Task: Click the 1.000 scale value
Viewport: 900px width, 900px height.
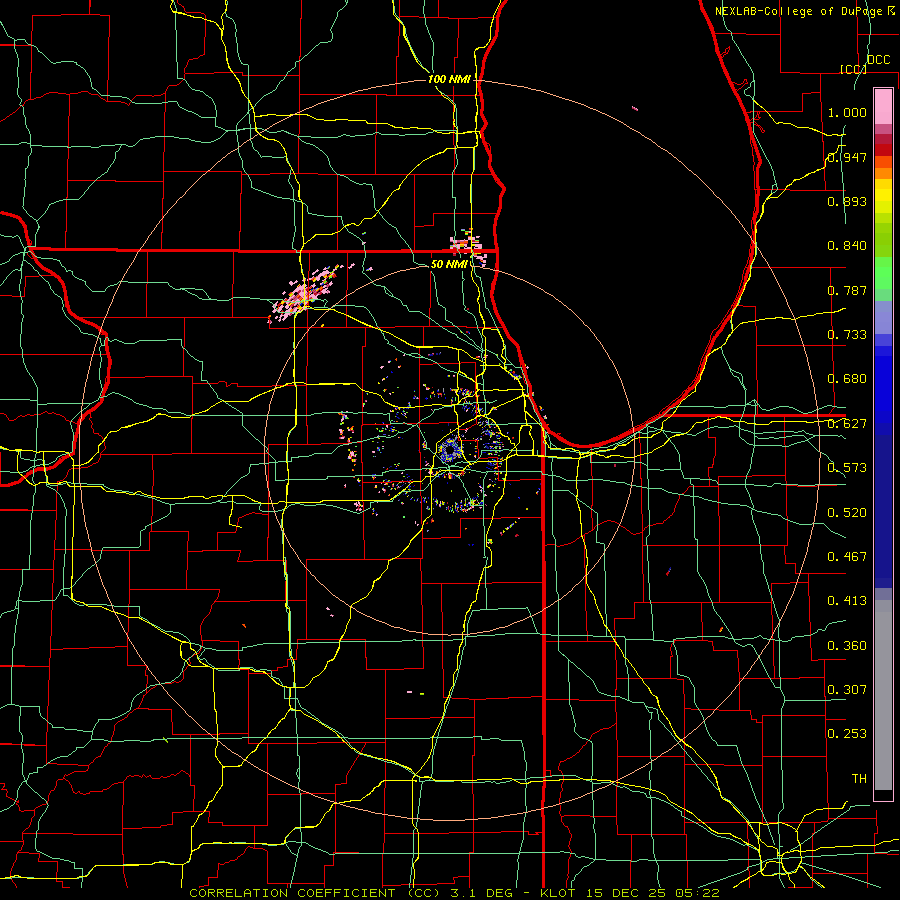Action: (x=847, y=112)
